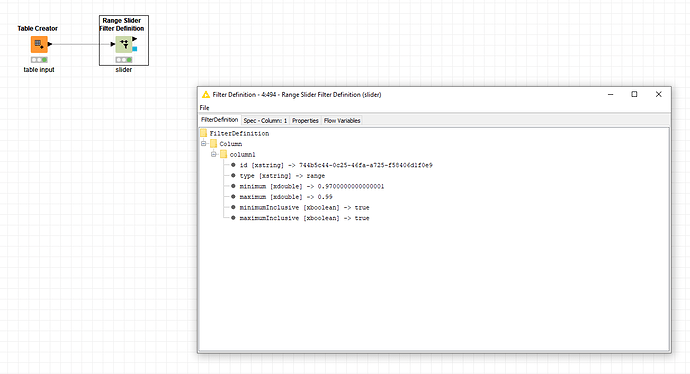690x374 pixels.
Task: Select the maximum [xdouble] 0.99 entry
Action: point(286,197)
